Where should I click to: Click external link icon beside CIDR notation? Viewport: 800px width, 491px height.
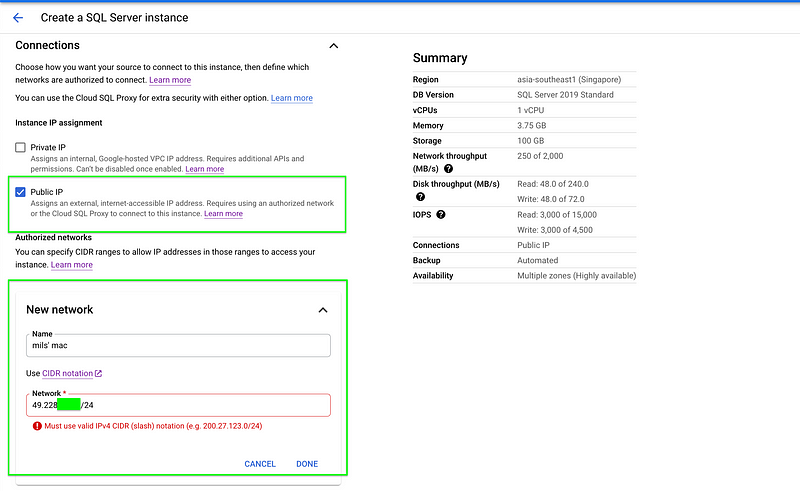coord(98,374)
